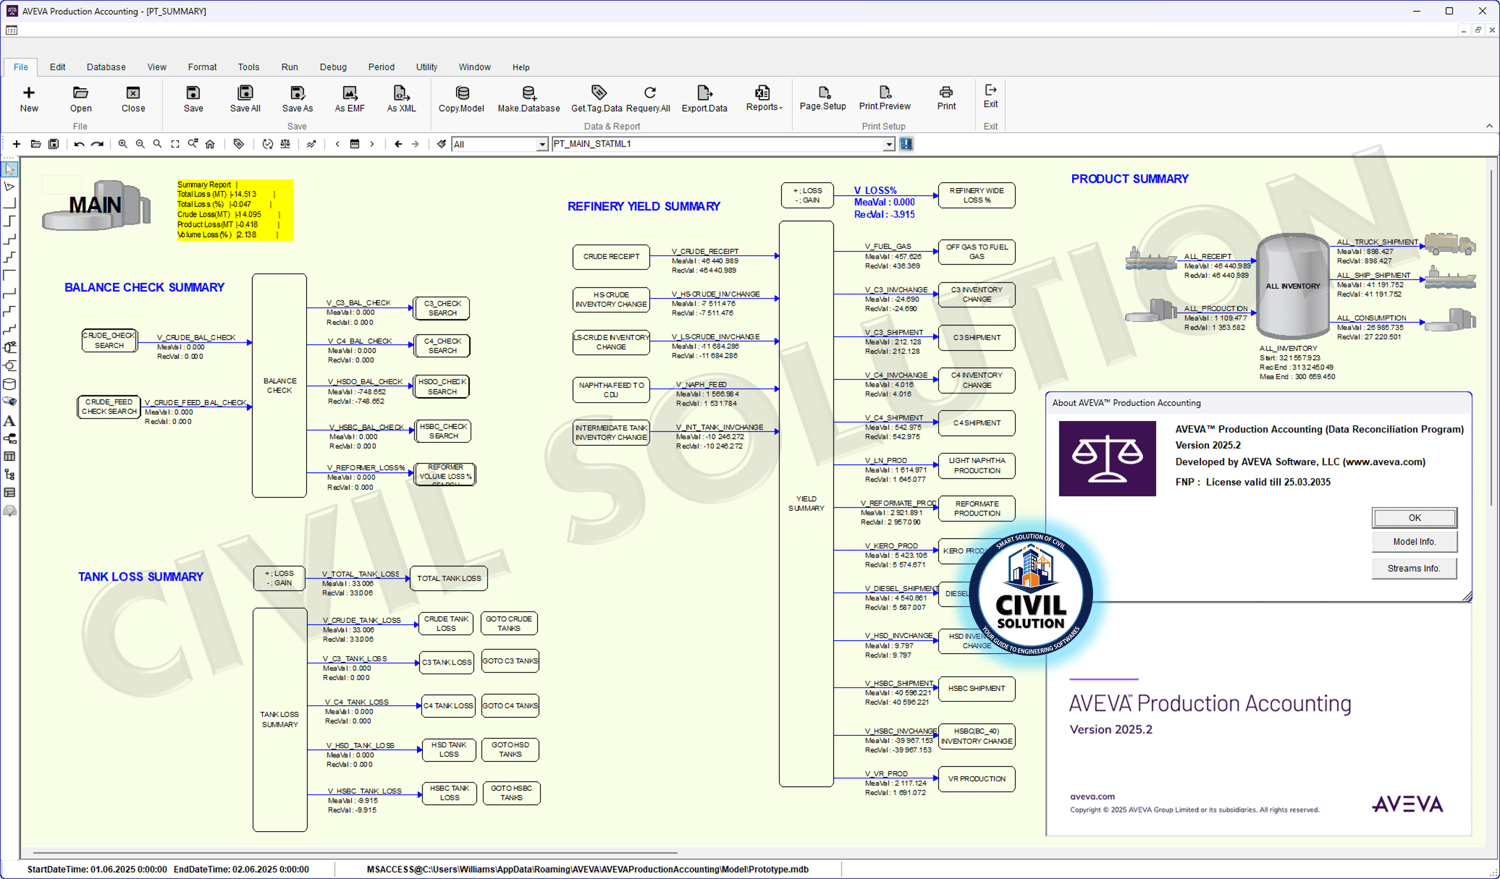The height and width of the screenshot is (879, 1500).
Task: Click the StartDateTime entry in the status bar
Action: 97,870
